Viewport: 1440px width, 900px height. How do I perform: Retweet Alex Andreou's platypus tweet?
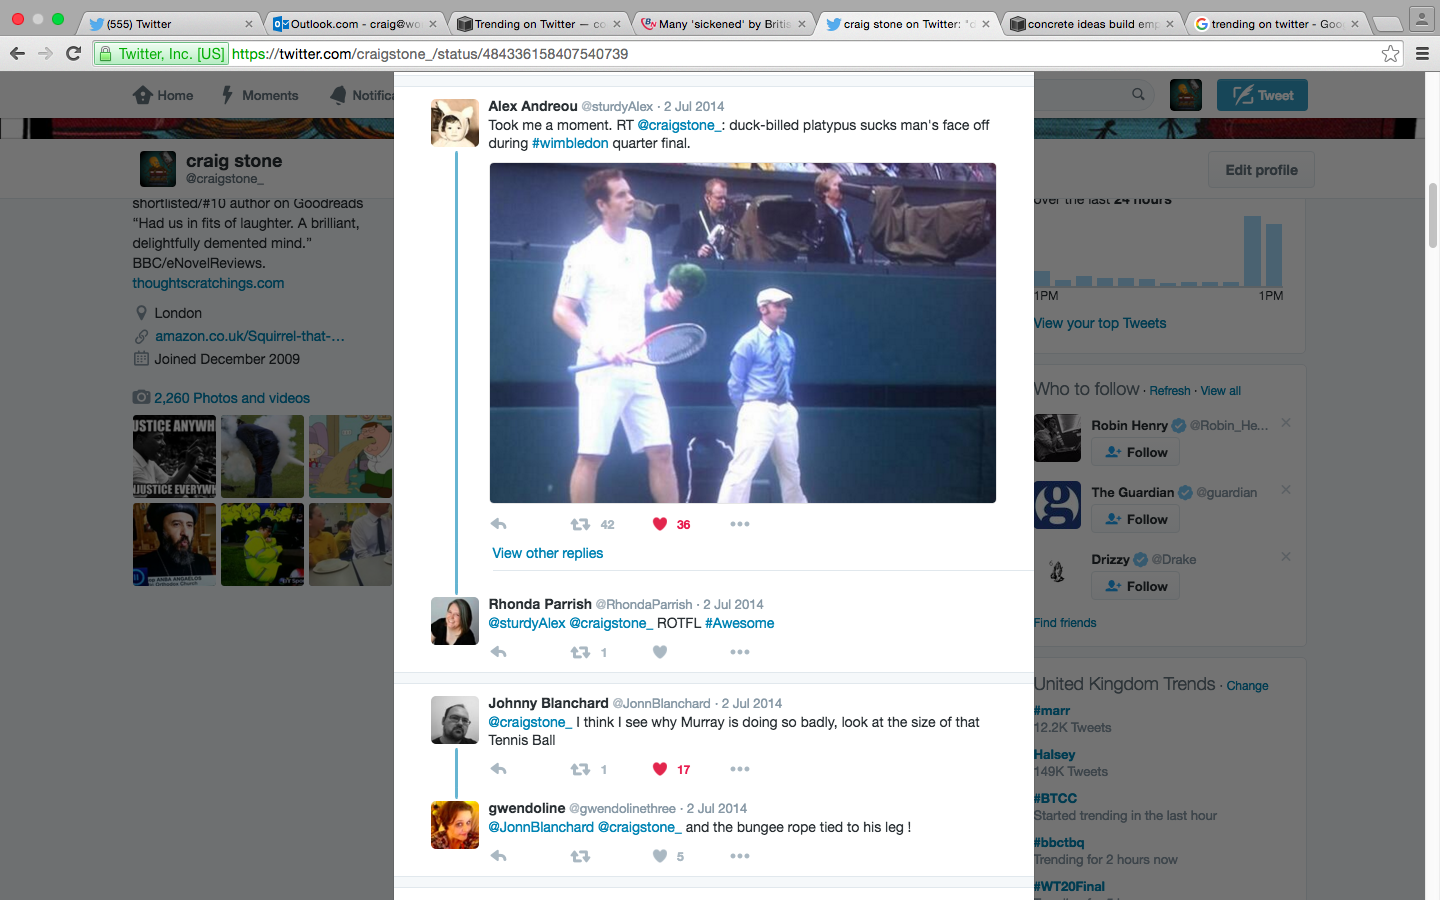click(580, 524)
